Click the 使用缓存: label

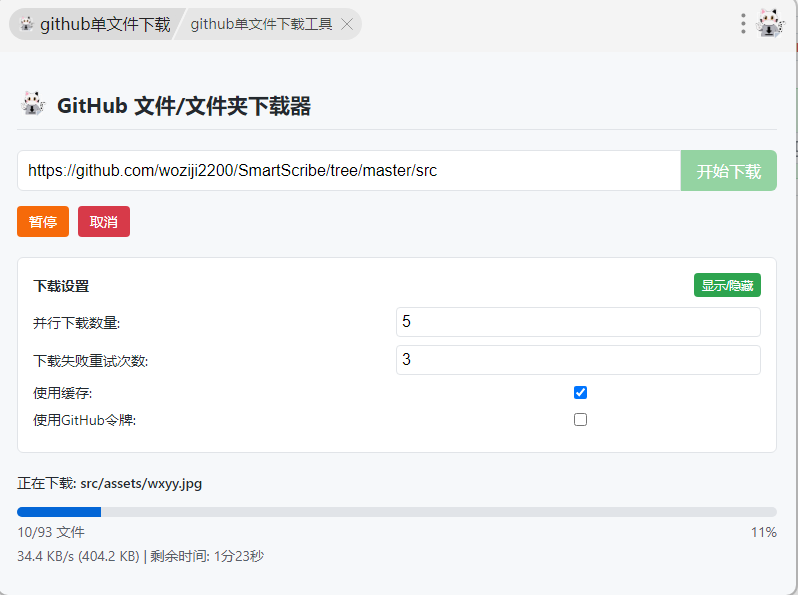click(63, 393)
